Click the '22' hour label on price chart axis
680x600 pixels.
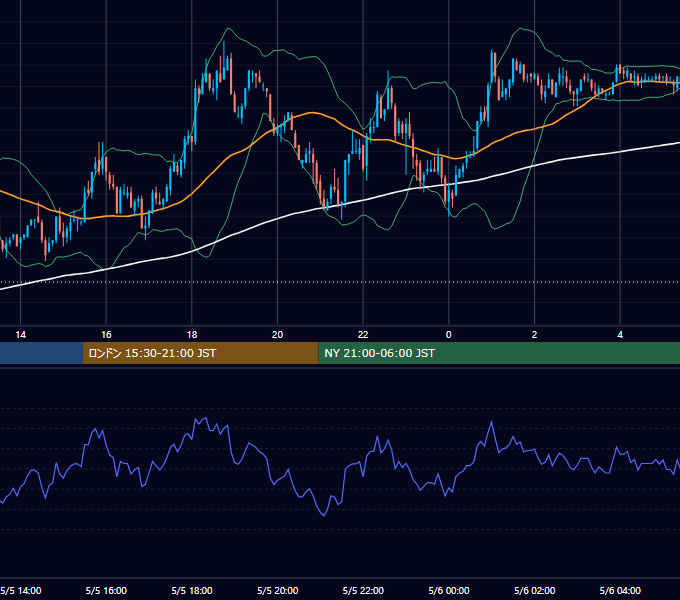363,335
